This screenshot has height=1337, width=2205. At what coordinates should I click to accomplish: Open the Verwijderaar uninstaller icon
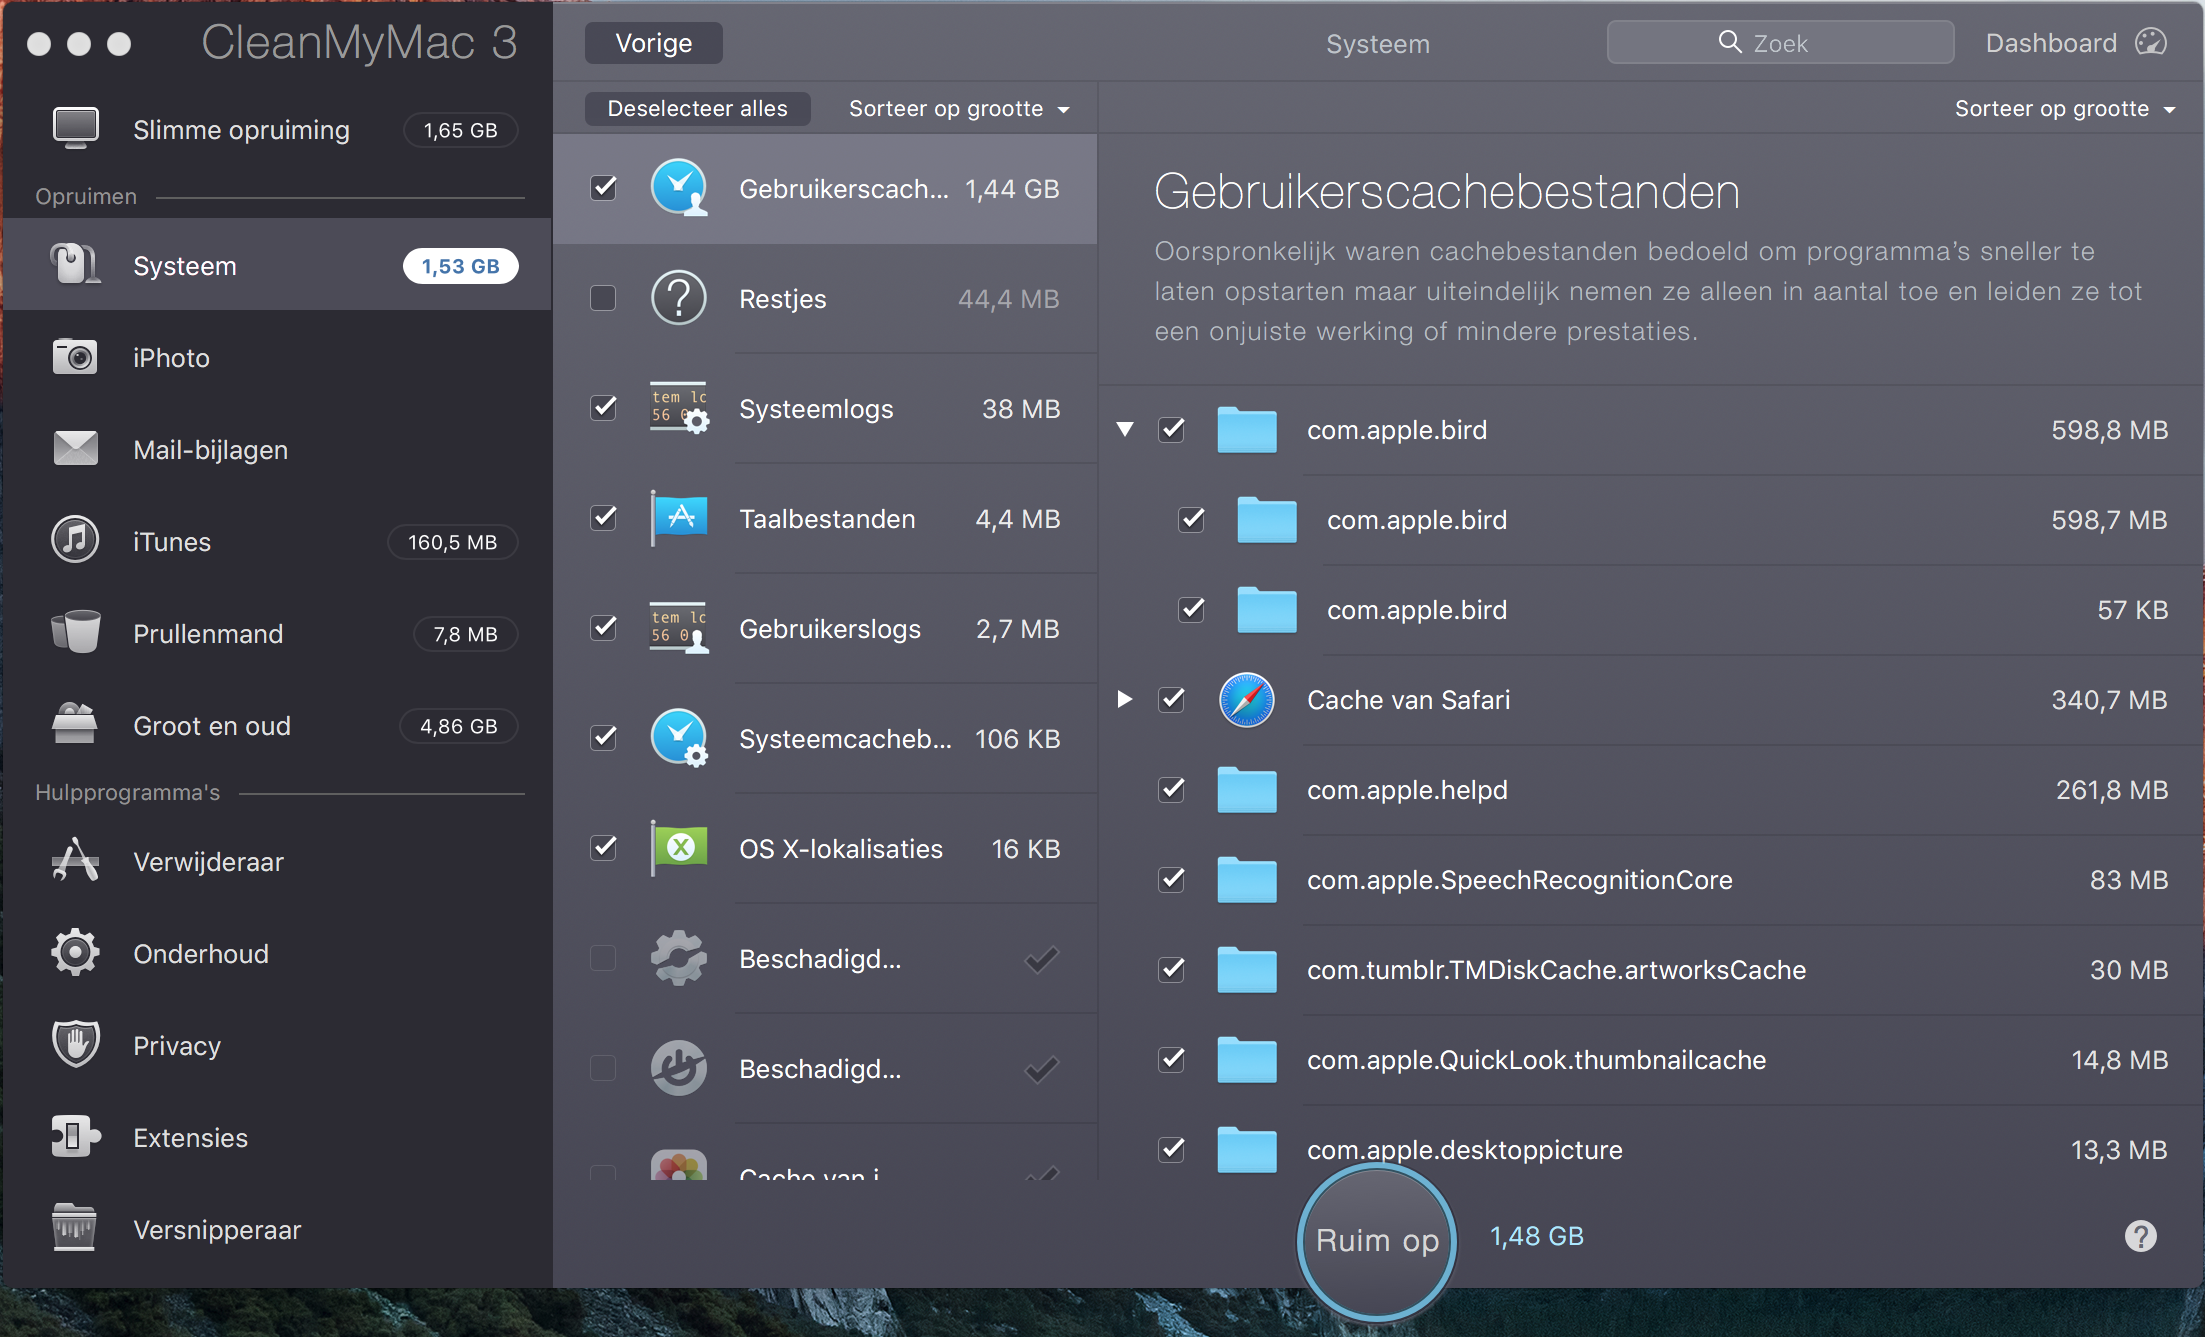(75, 861)
